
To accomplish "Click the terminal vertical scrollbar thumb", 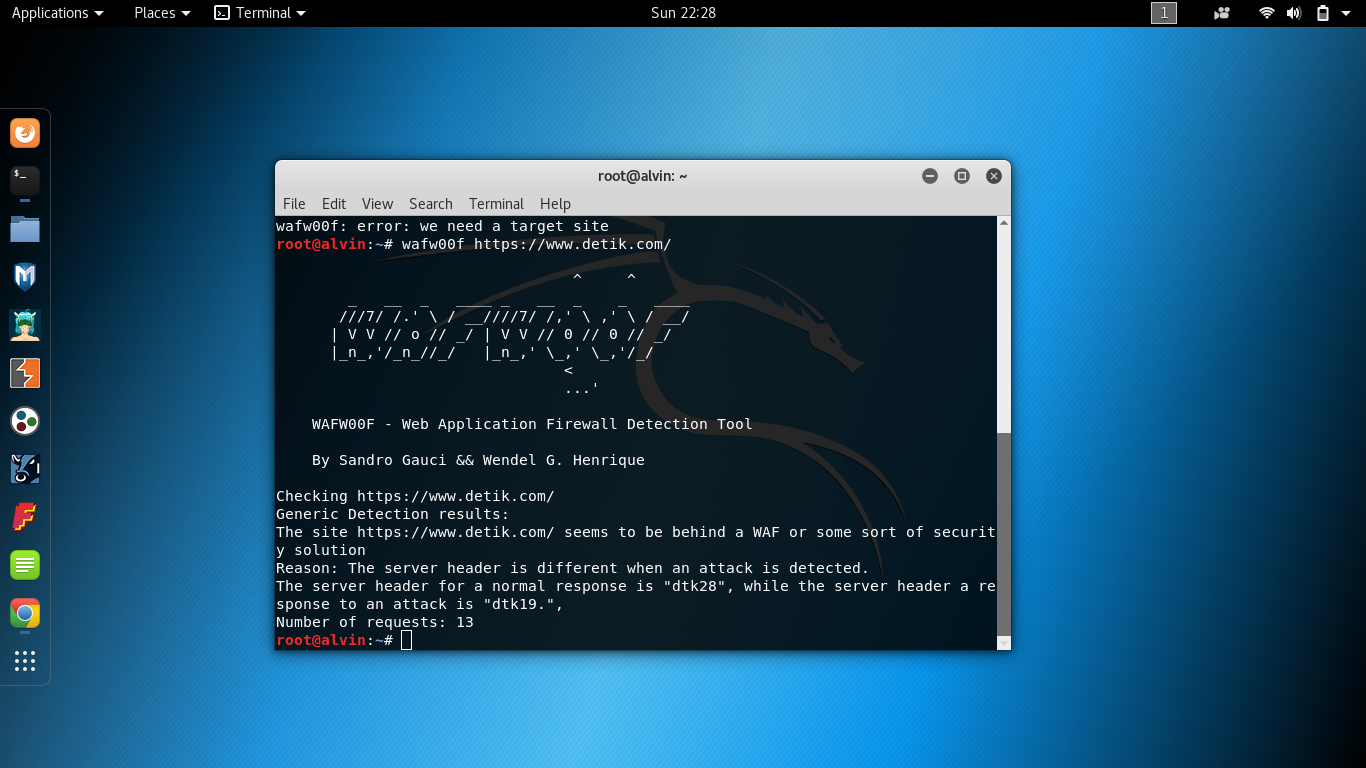I will click(1004, 533).
